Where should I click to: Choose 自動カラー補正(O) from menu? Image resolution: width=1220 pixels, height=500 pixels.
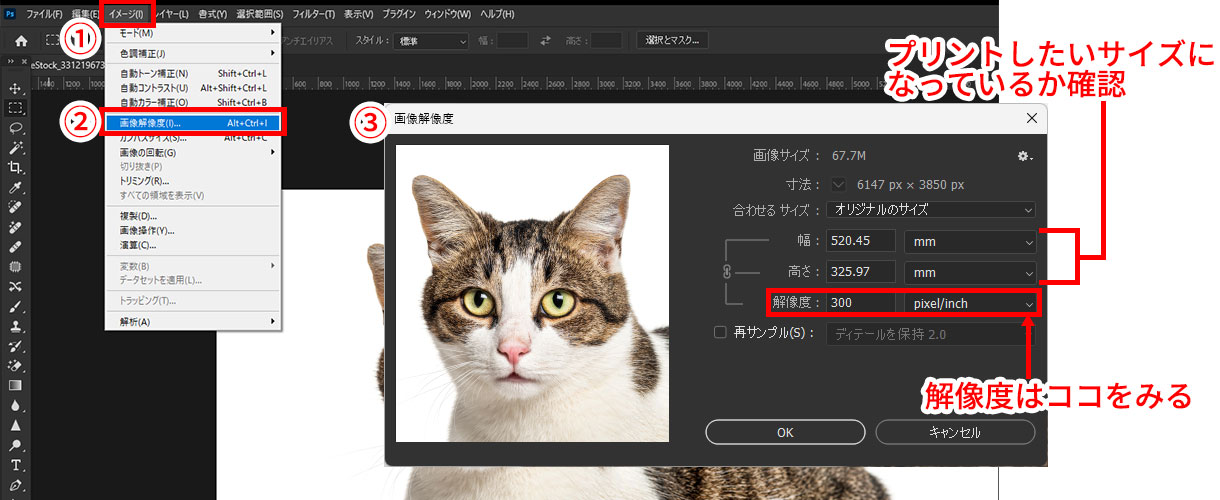click(x=194, y=102)
